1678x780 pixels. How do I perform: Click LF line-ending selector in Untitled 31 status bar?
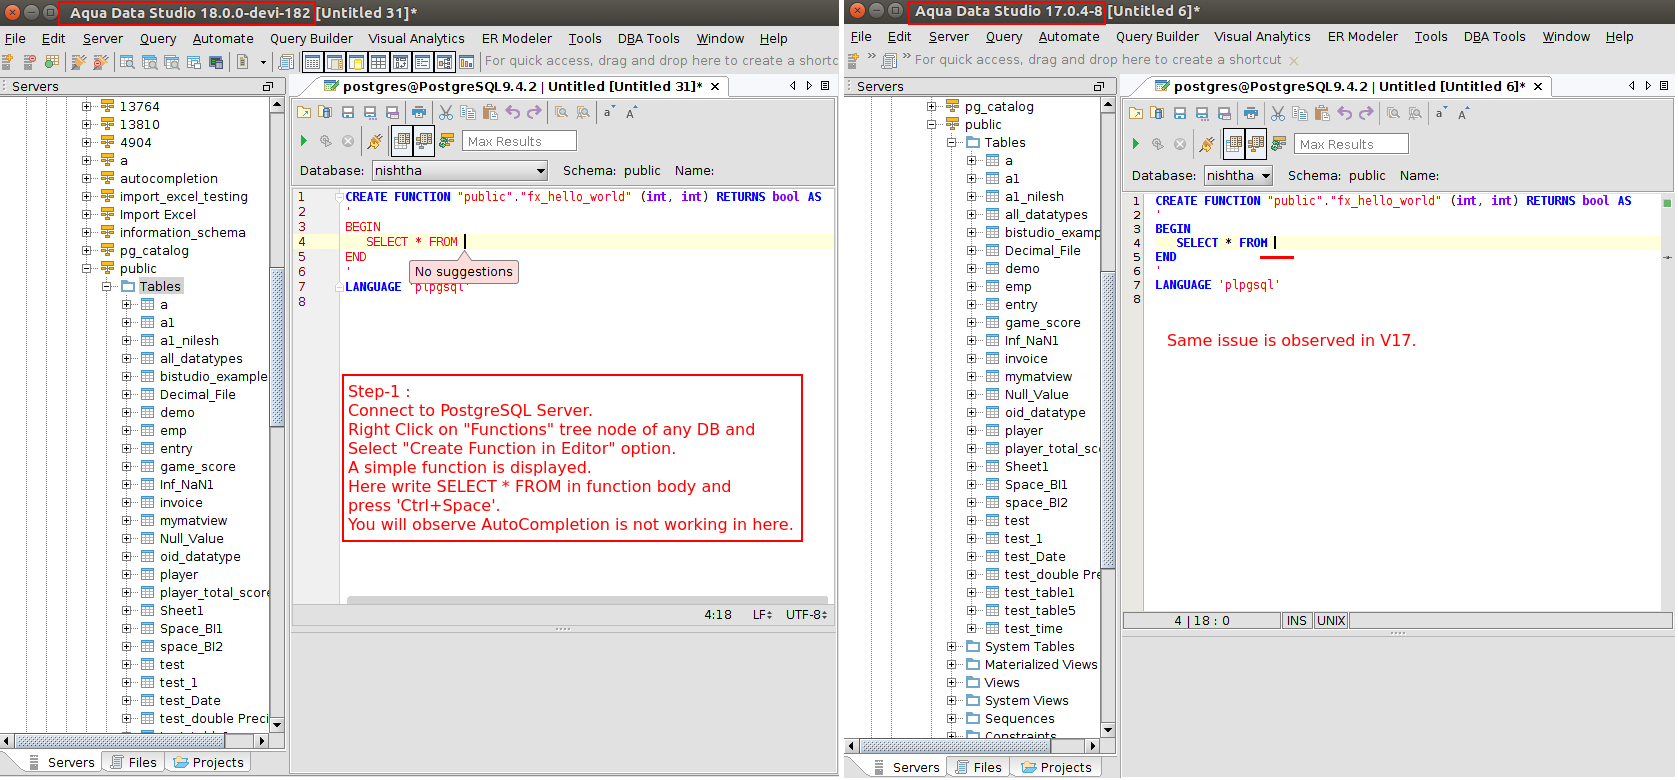pyautogui.click(x=762, y=615)
